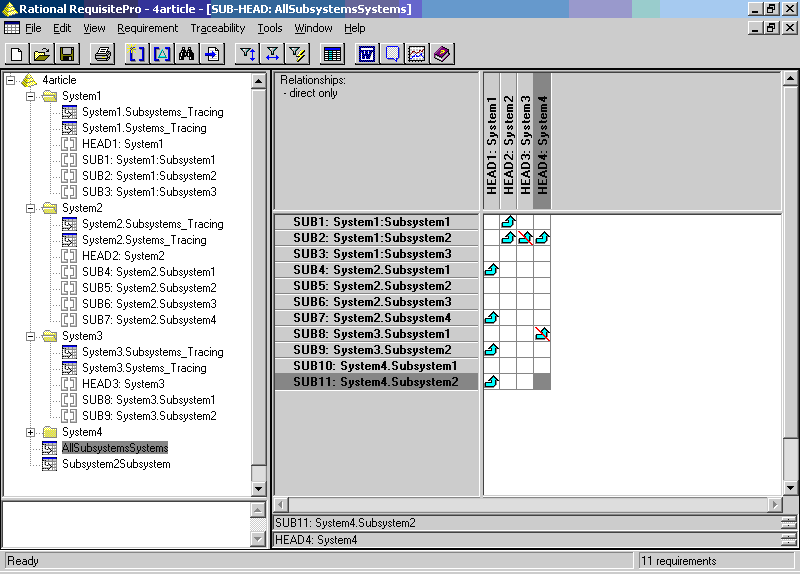
Task: Open the Traceability menu
Action: (218, 29)
